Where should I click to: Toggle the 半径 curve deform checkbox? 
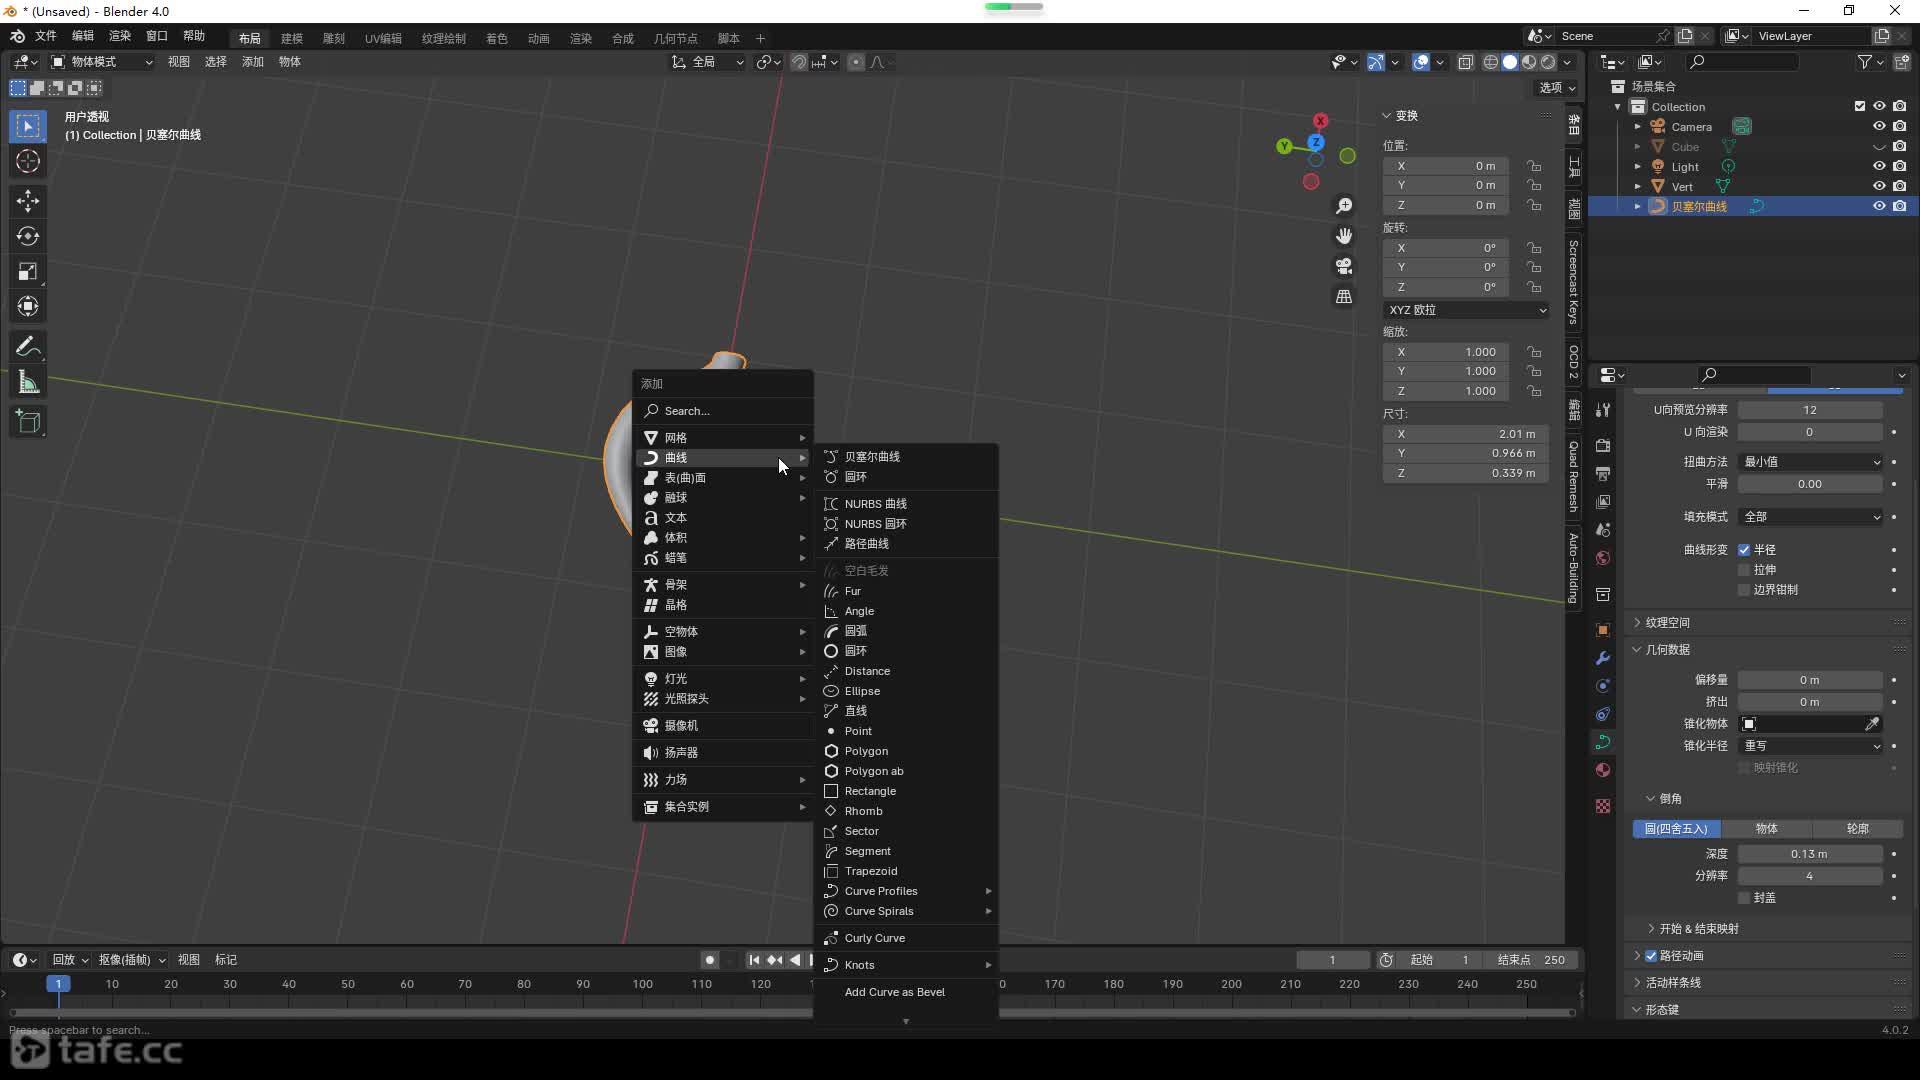(1744, 550)
